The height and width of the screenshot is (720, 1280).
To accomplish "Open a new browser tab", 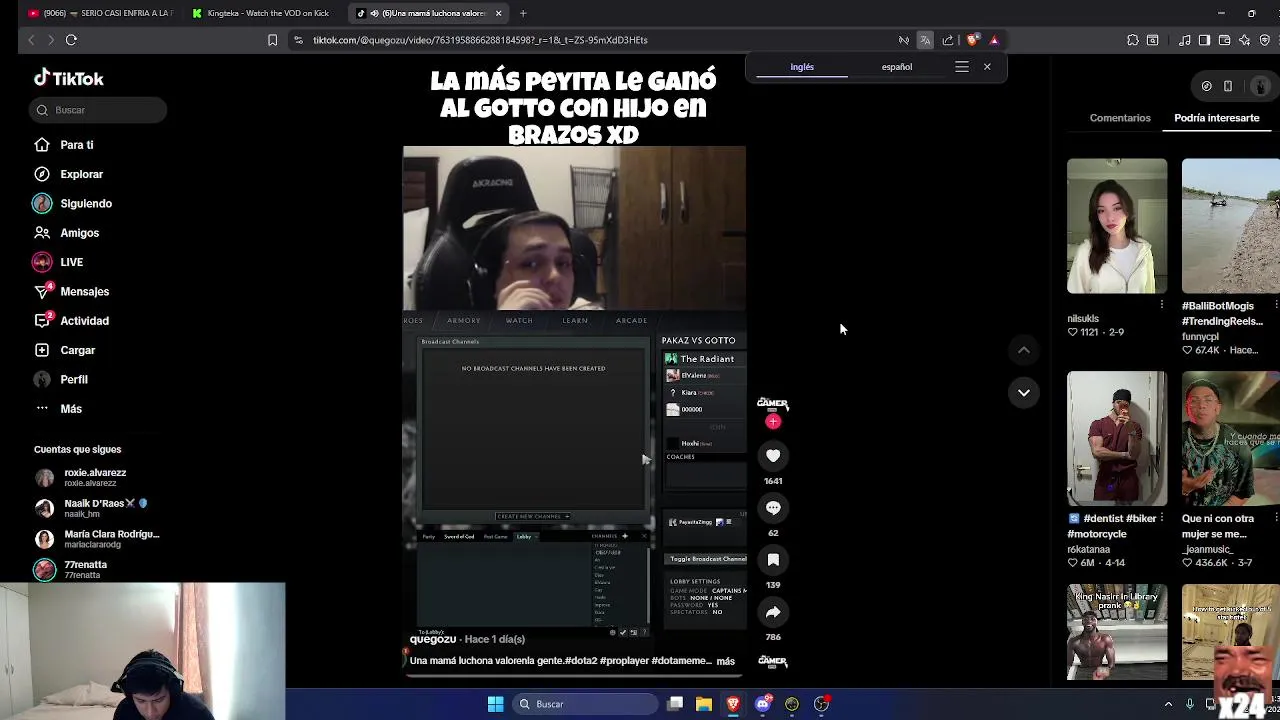I will (523, 13).
